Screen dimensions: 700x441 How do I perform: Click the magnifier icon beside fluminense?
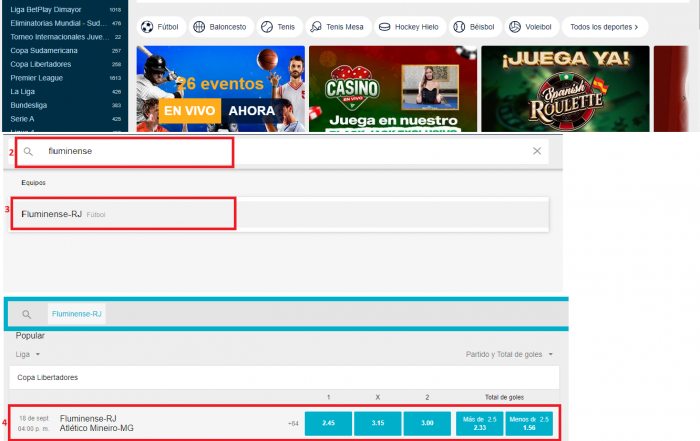pos(28,152)
